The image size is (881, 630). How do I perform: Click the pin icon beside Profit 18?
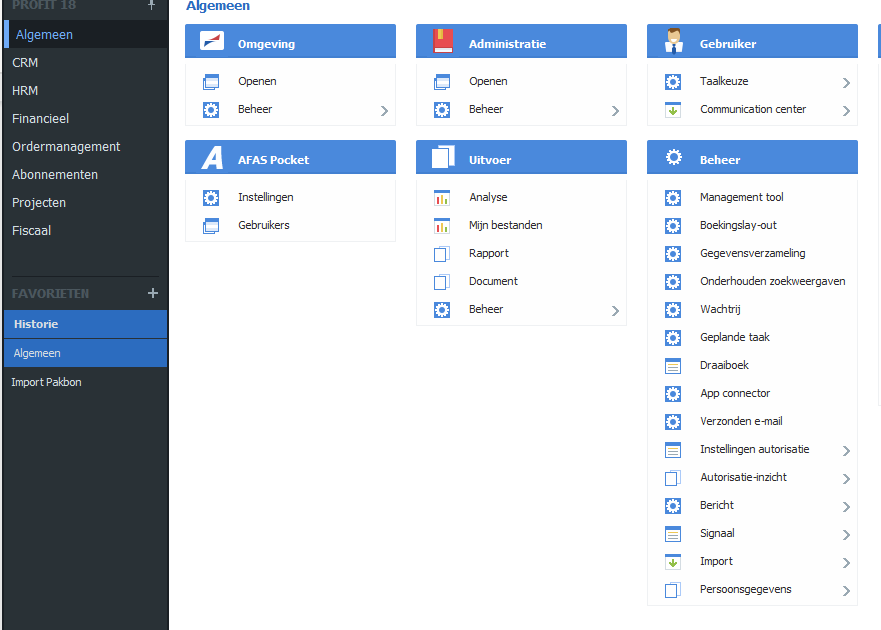click(152, 5)
